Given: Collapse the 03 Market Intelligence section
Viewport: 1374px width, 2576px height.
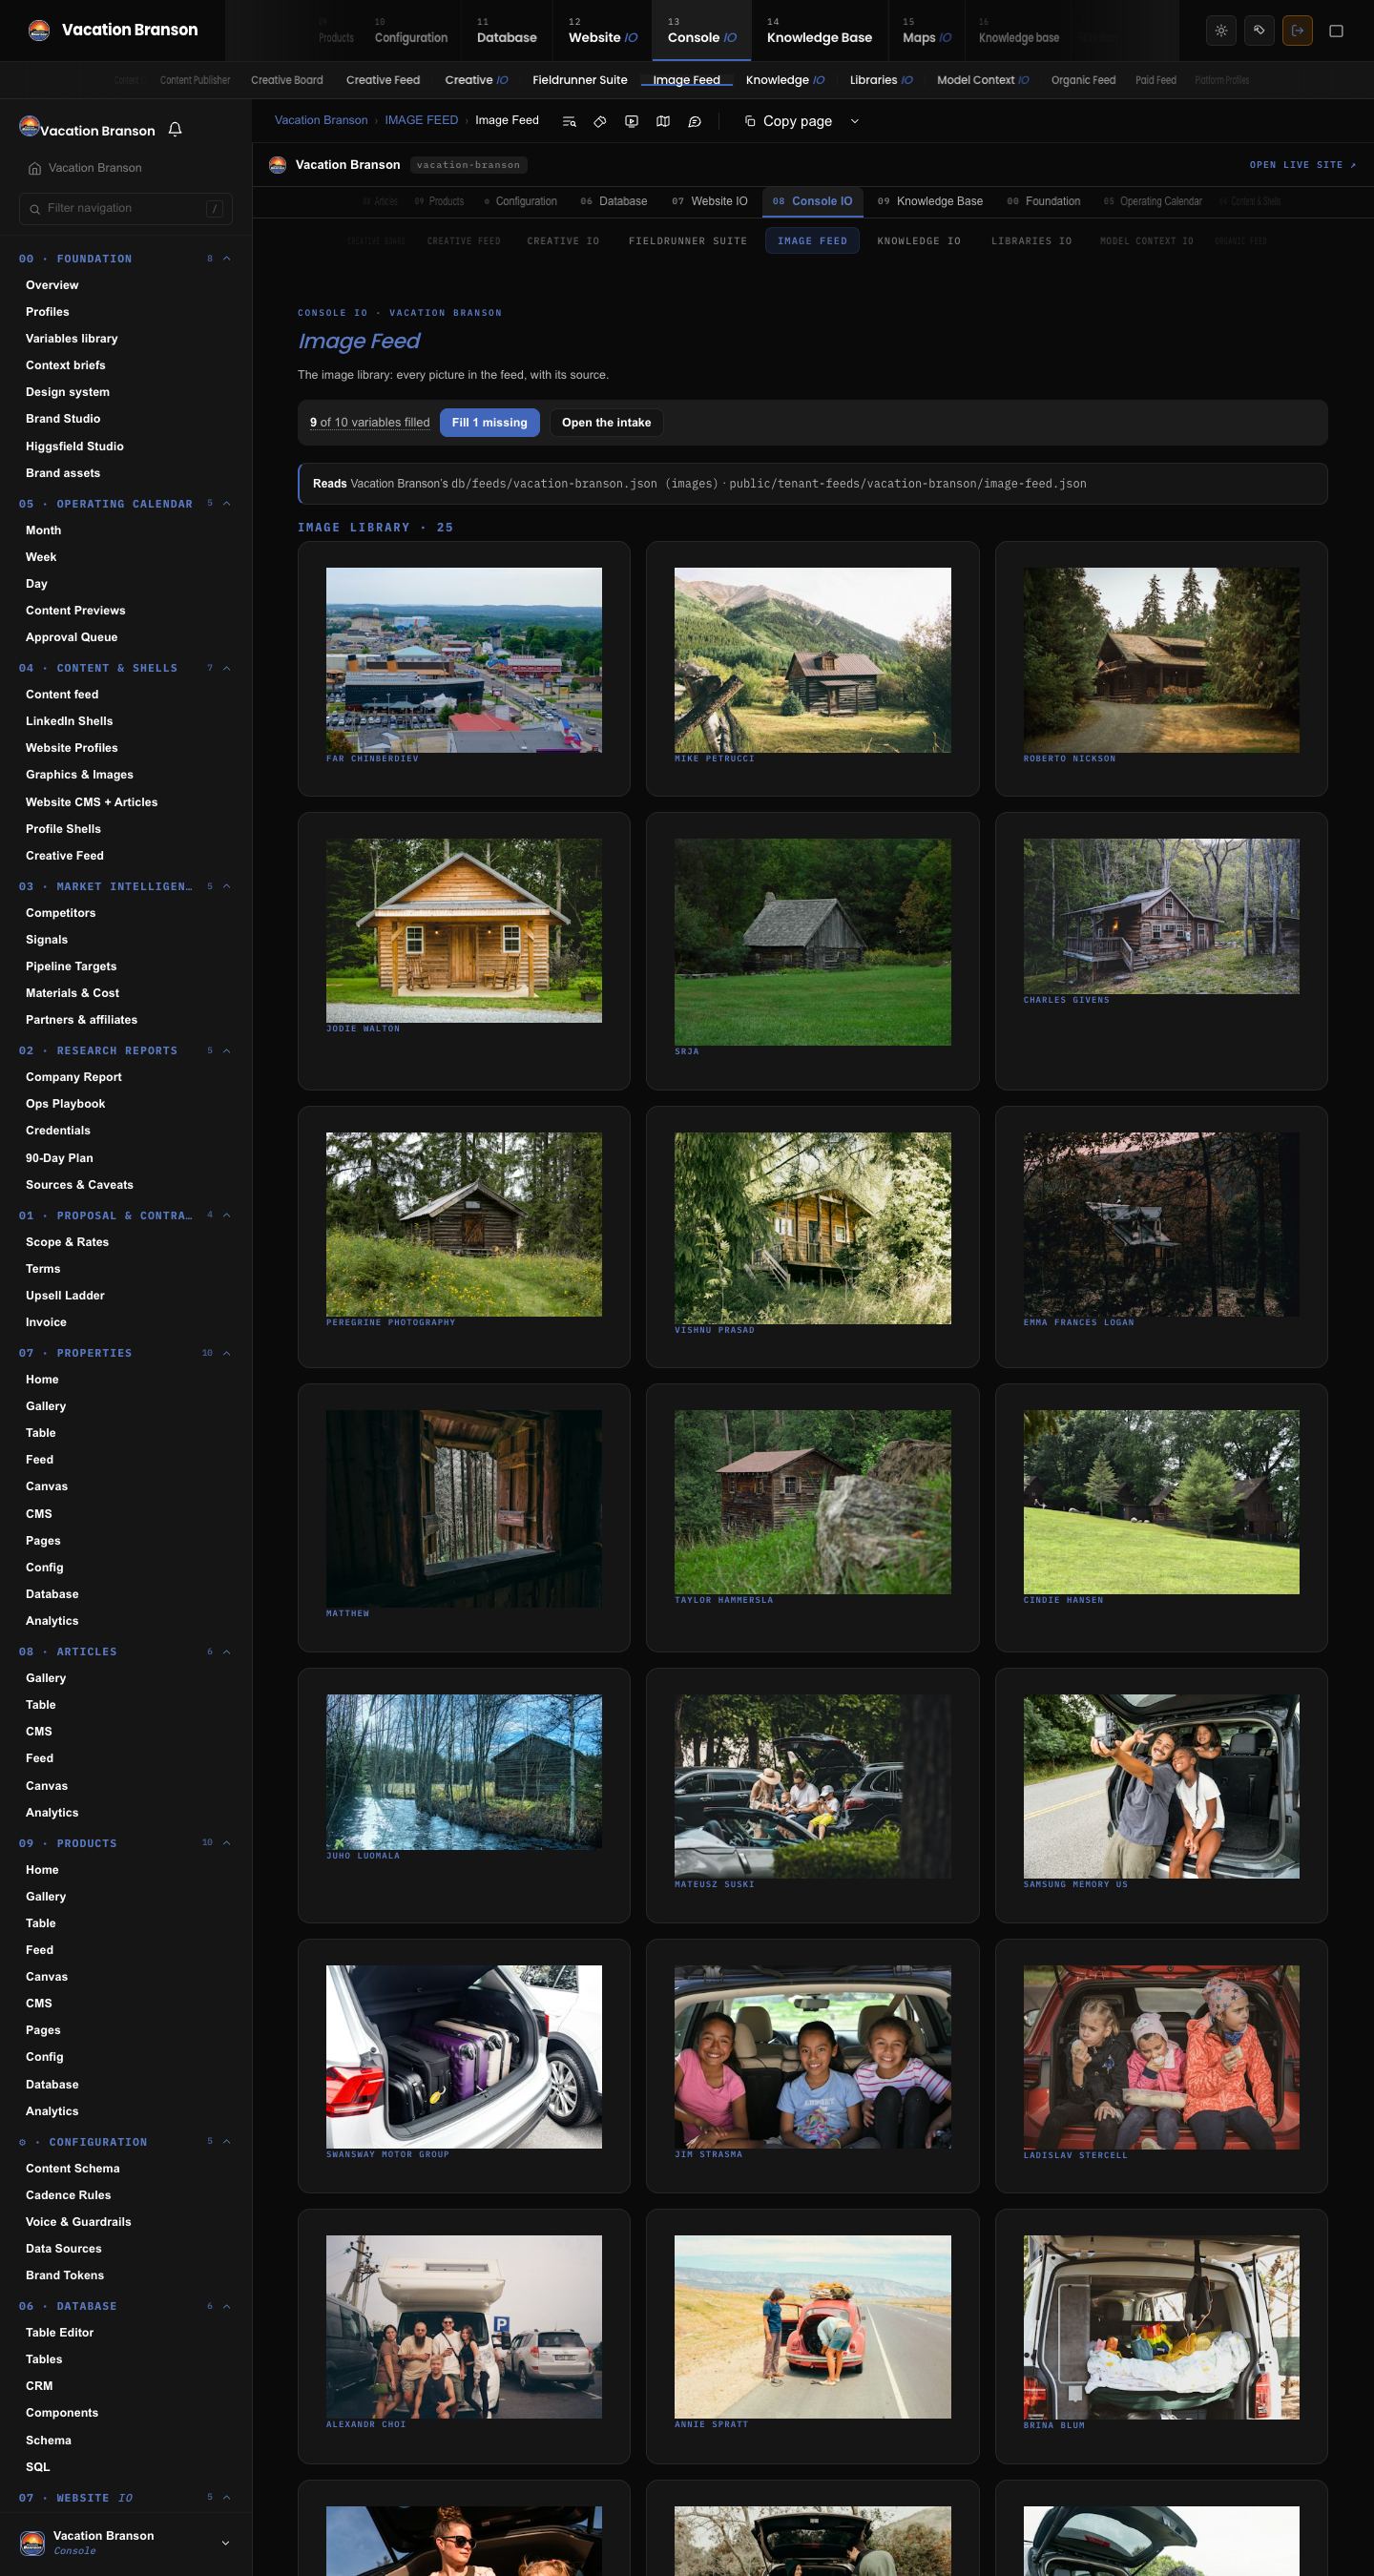Looking at the screenshot, I should (226, 886).
